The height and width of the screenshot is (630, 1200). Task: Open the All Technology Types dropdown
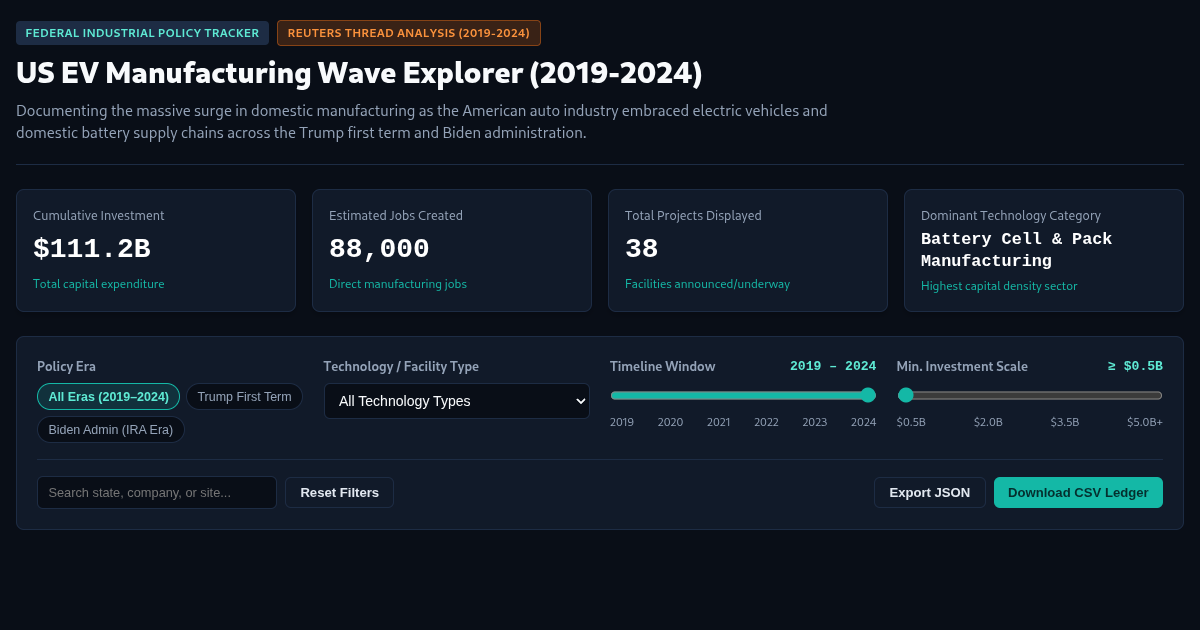click(x=457, y=401)
